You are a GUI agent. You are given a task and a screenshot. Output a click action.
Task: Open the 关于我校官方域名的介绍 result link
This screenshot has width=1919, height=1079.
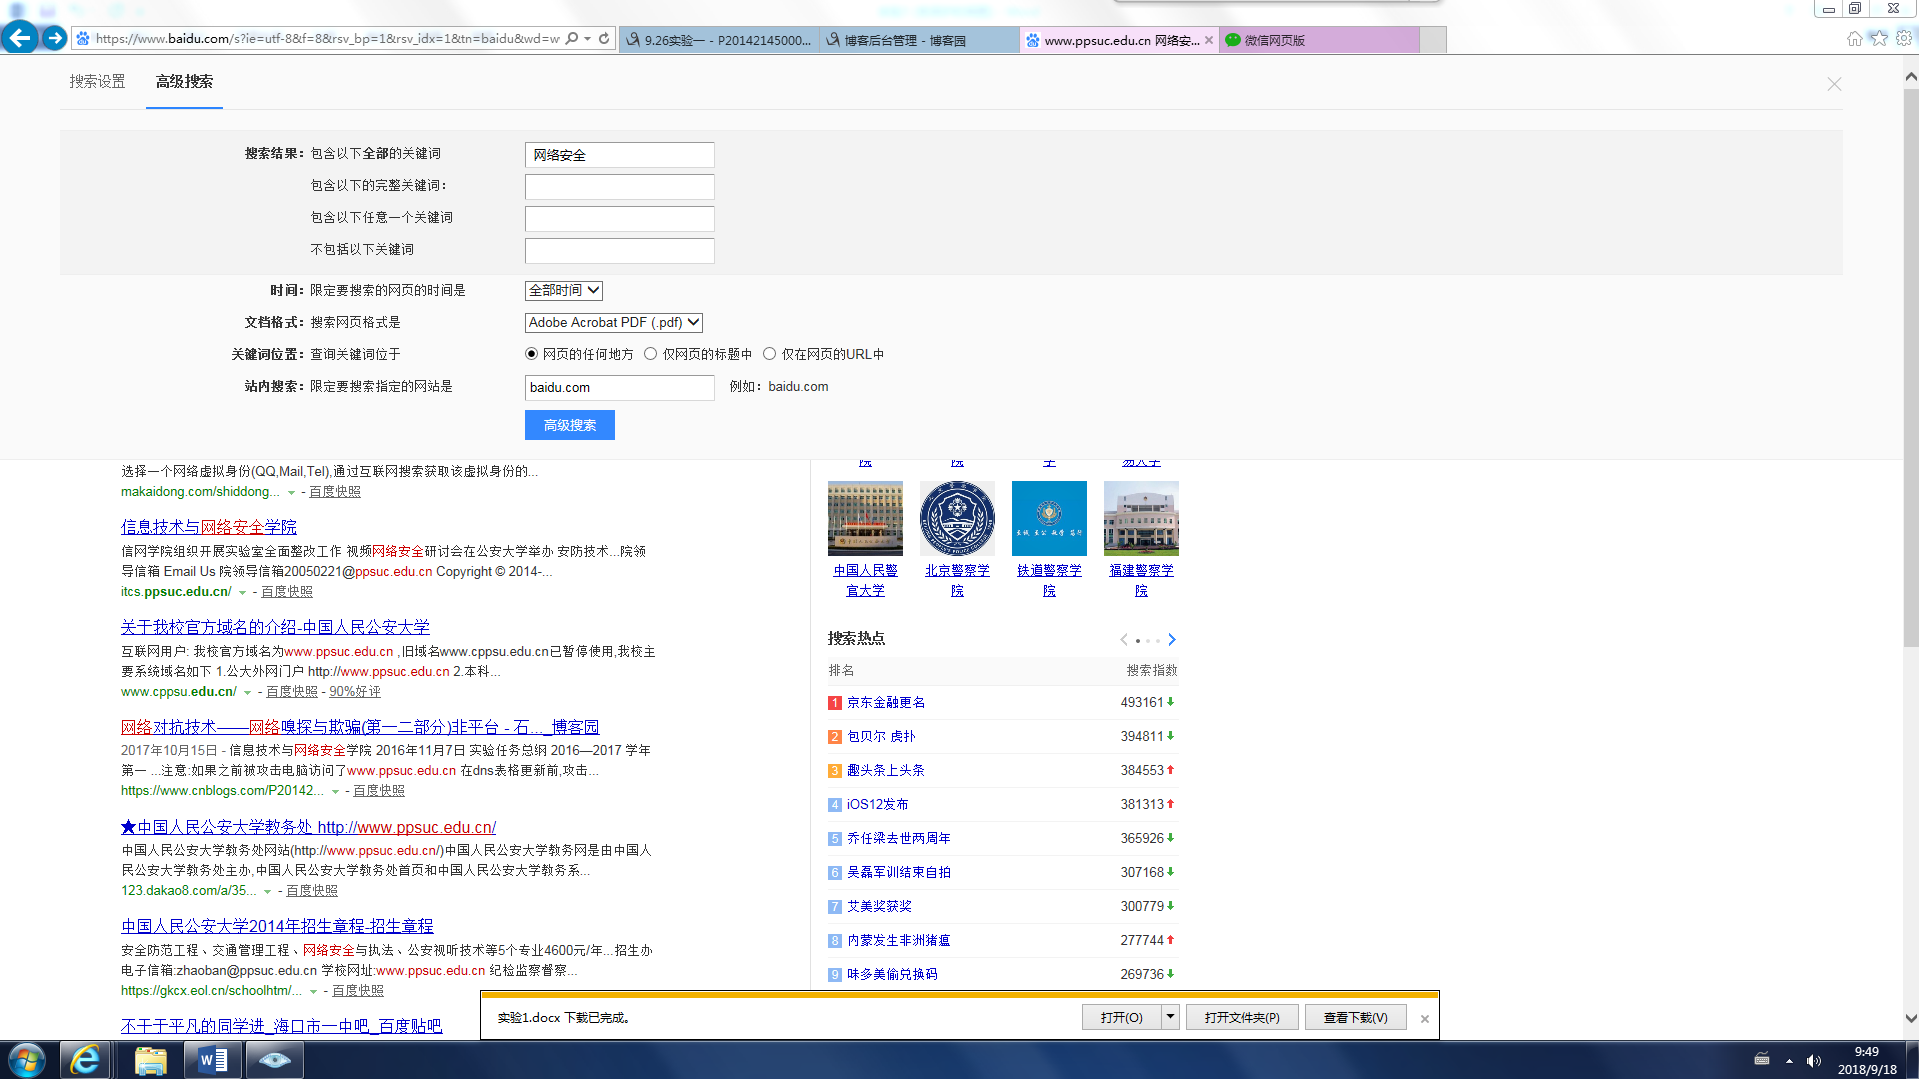tap(275, 627)
